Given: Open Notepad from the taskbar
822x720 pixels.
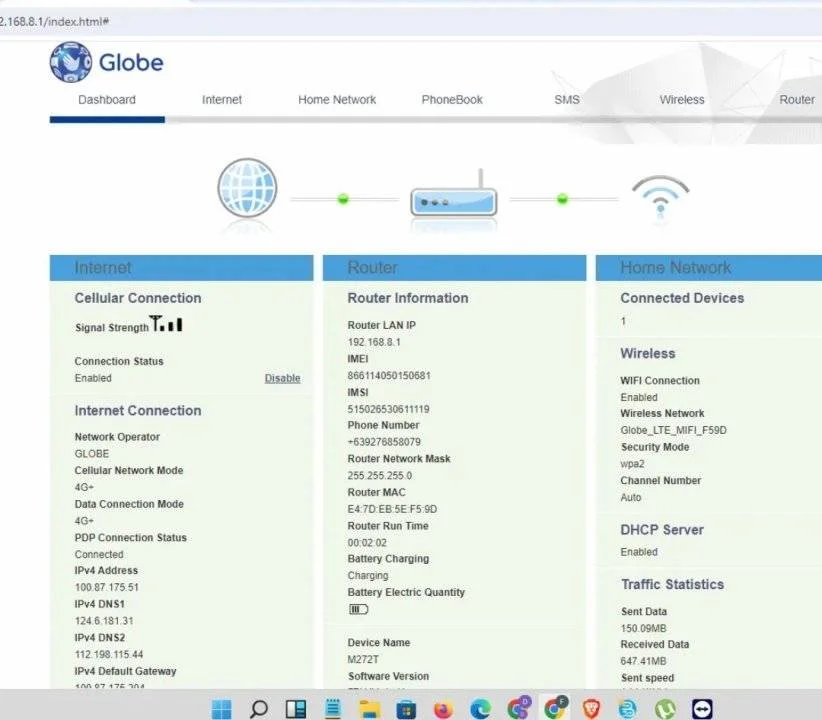Looking at the screenshot, I should point(332,709).
